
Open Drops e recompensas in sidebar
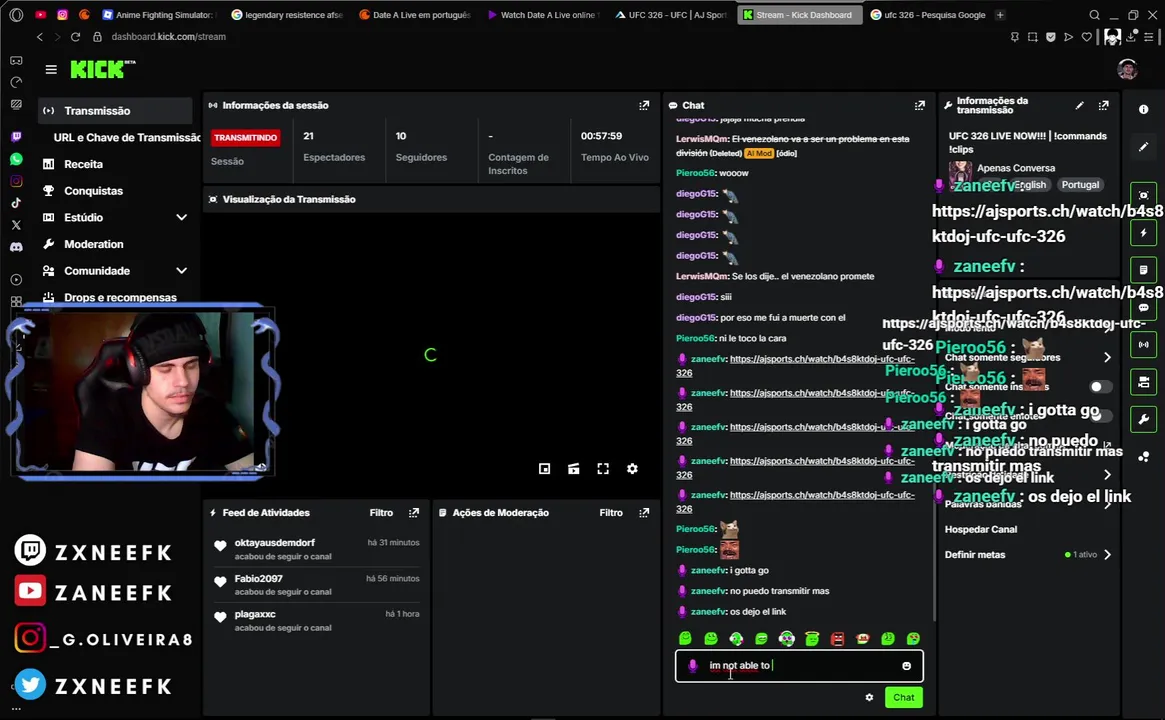tap(120, 297)
